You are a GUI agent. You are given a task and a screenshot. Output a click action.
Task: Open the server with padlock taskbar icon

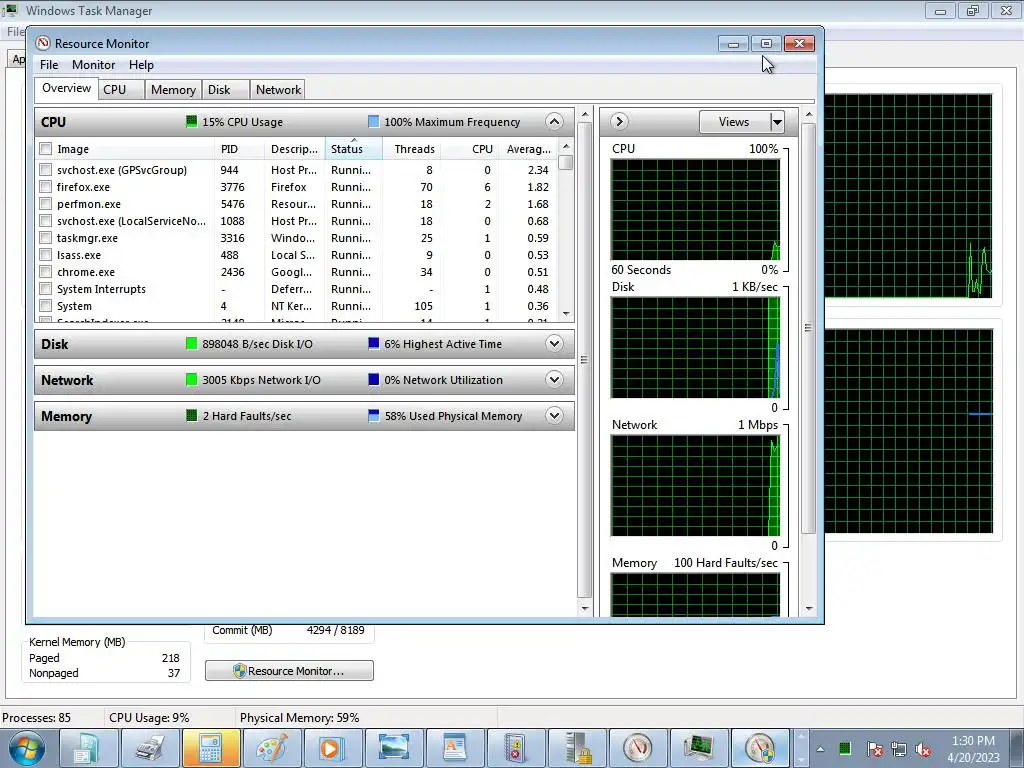point(577,748)
